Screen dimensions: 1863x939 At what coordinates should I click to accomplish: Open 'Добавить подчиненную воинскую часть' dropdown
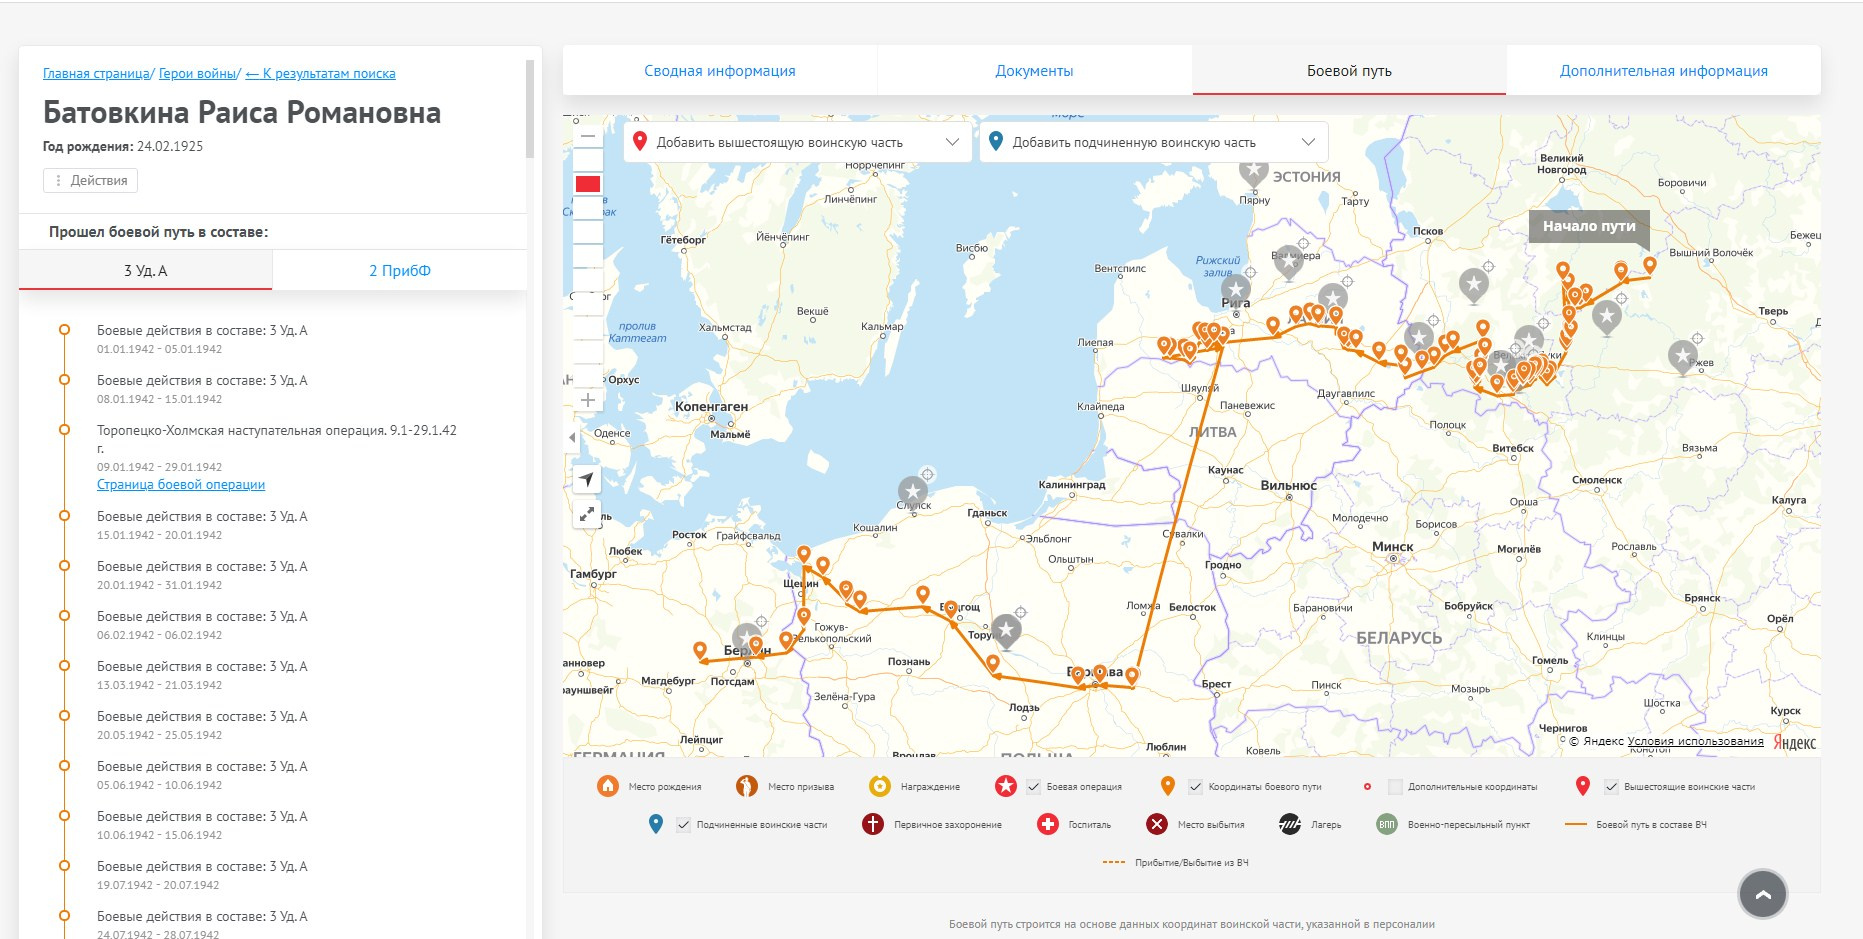[1153, 142]
